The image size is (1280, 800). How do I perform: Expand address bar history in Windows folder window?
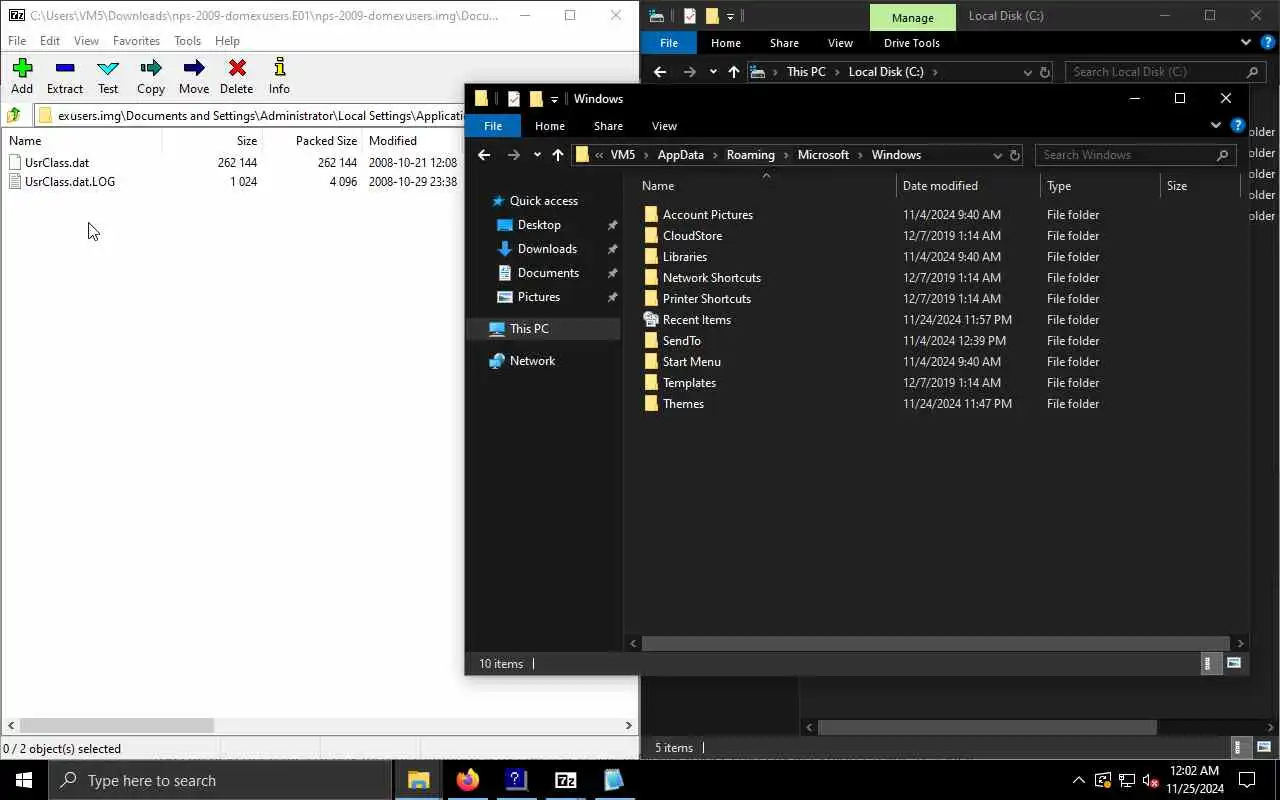point(997,155)
